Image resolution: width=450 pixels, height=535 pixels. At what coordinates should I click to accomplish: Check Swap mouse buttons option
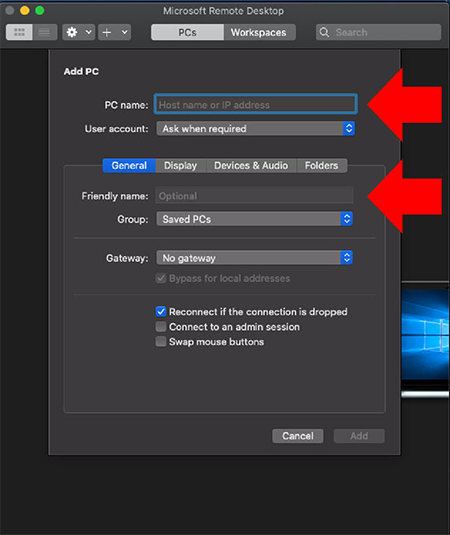[161, 342]
